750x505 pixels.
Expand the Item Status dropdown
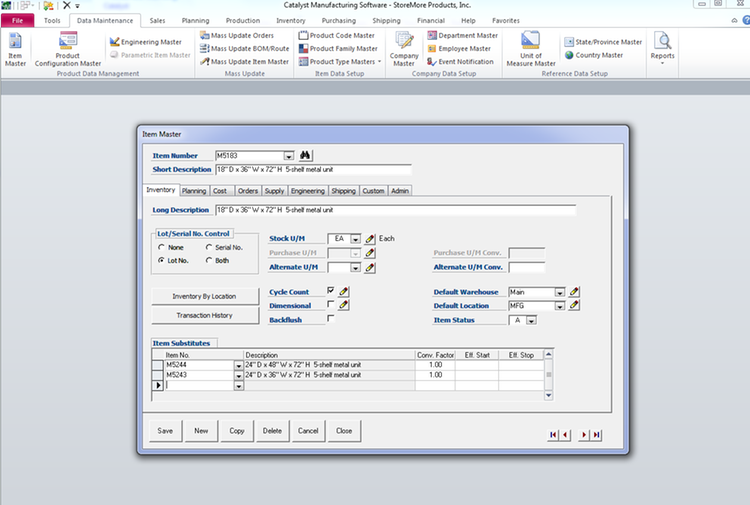point(531,320)
